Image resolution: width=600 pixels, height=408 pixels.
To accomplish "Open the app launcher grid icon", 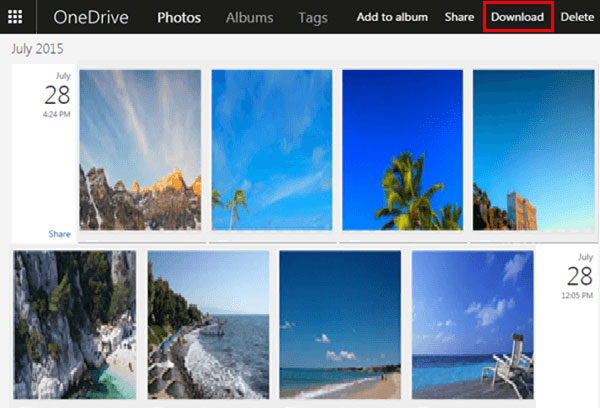I will point(15,17).
